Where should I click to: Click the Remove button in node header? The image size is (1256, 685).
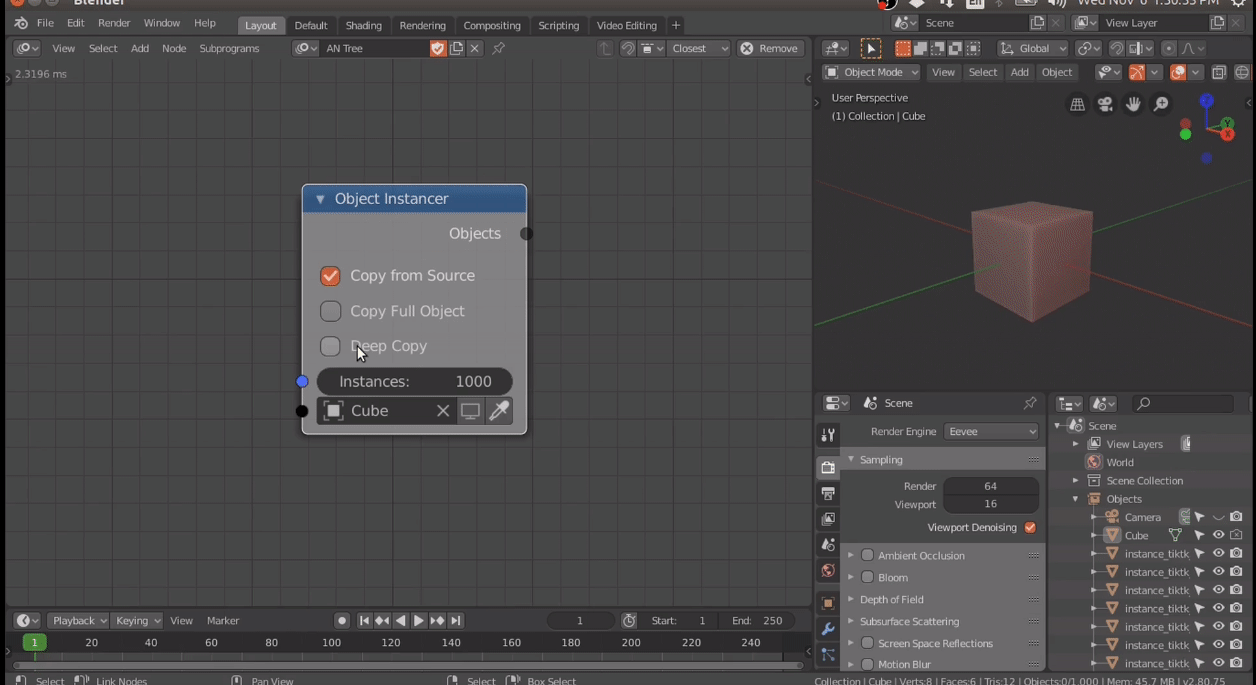coord(770,48)
